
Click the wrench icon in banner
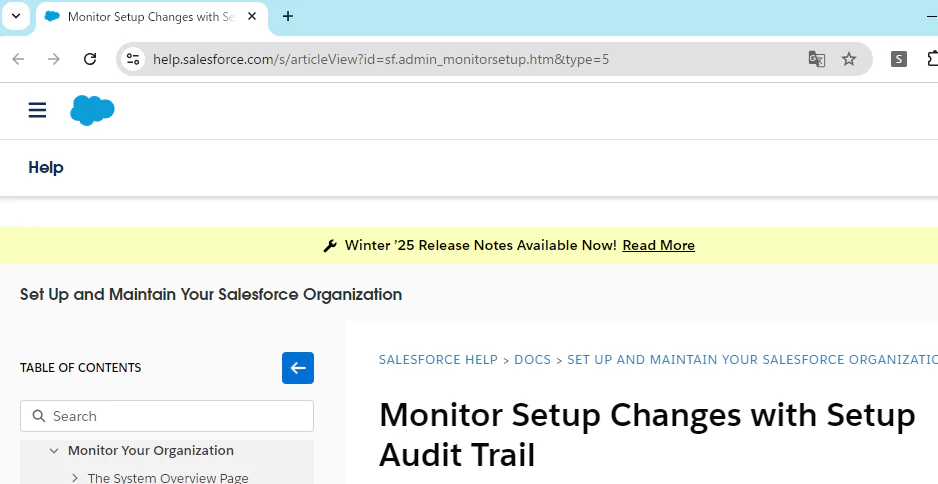(x=330, y=245)
